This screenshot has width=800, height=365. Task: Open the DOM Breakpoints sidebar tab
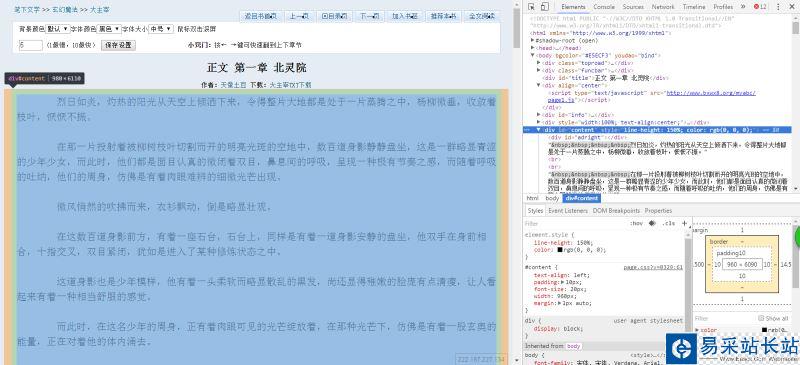(x=616, y=210)
